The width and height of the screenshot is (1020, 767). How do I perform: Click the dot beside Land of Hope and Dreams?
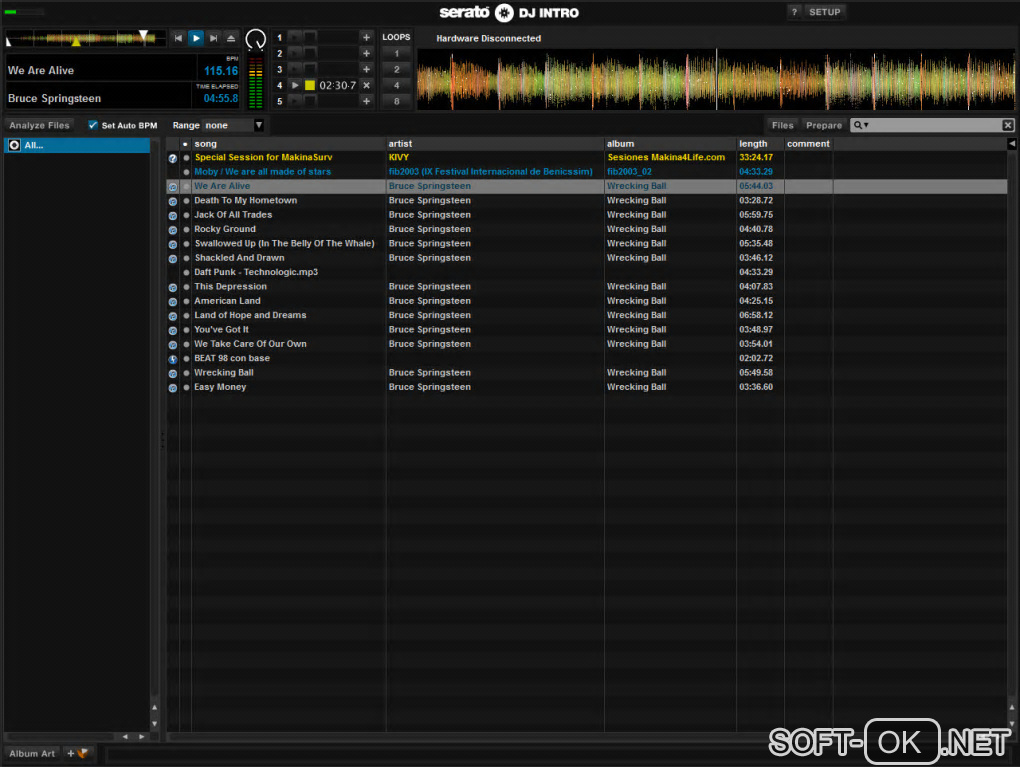coord(186,316)
